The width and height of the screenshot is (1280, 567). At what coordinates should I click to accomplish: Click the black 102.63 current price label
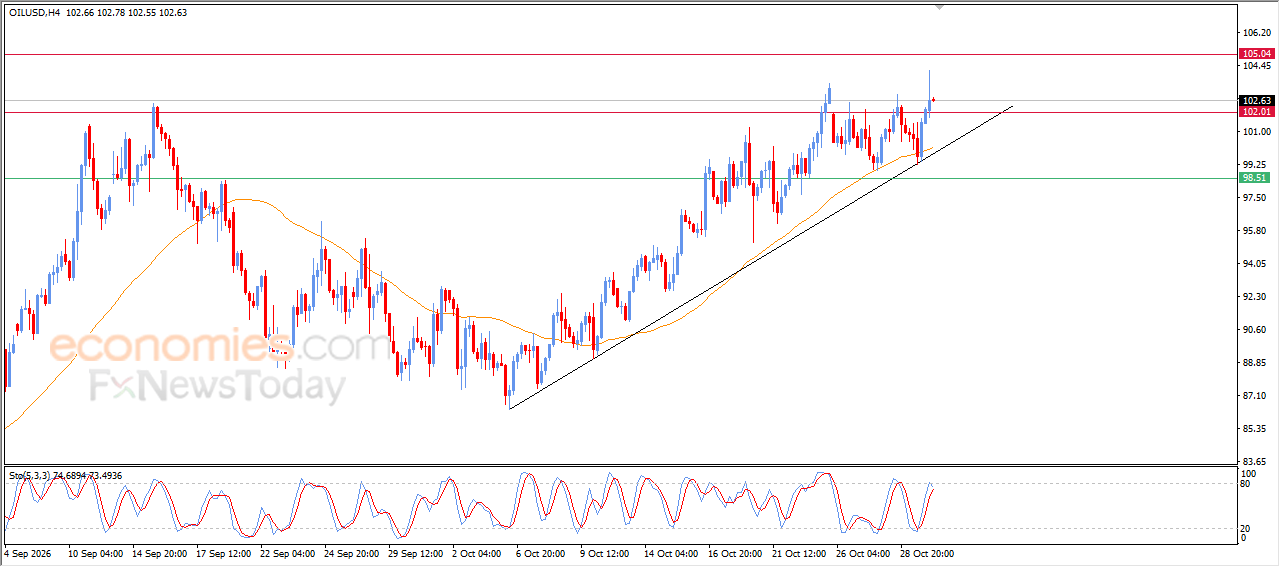coord(1256,101)
